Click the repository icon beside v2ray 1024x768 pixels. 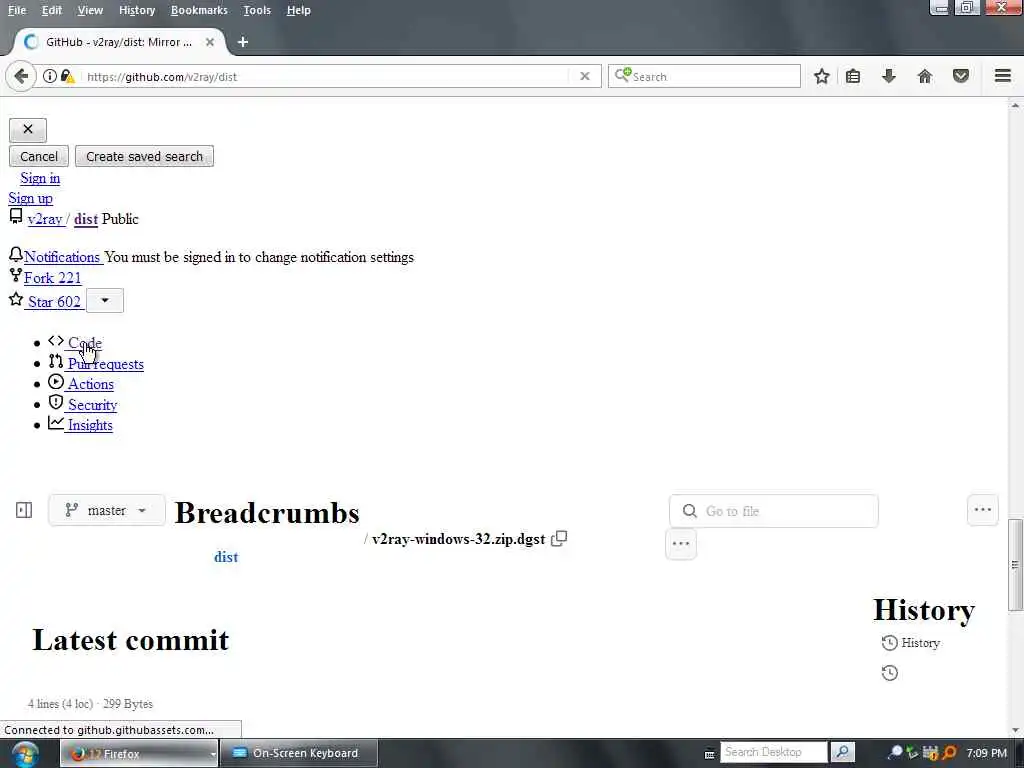[16, 217]
